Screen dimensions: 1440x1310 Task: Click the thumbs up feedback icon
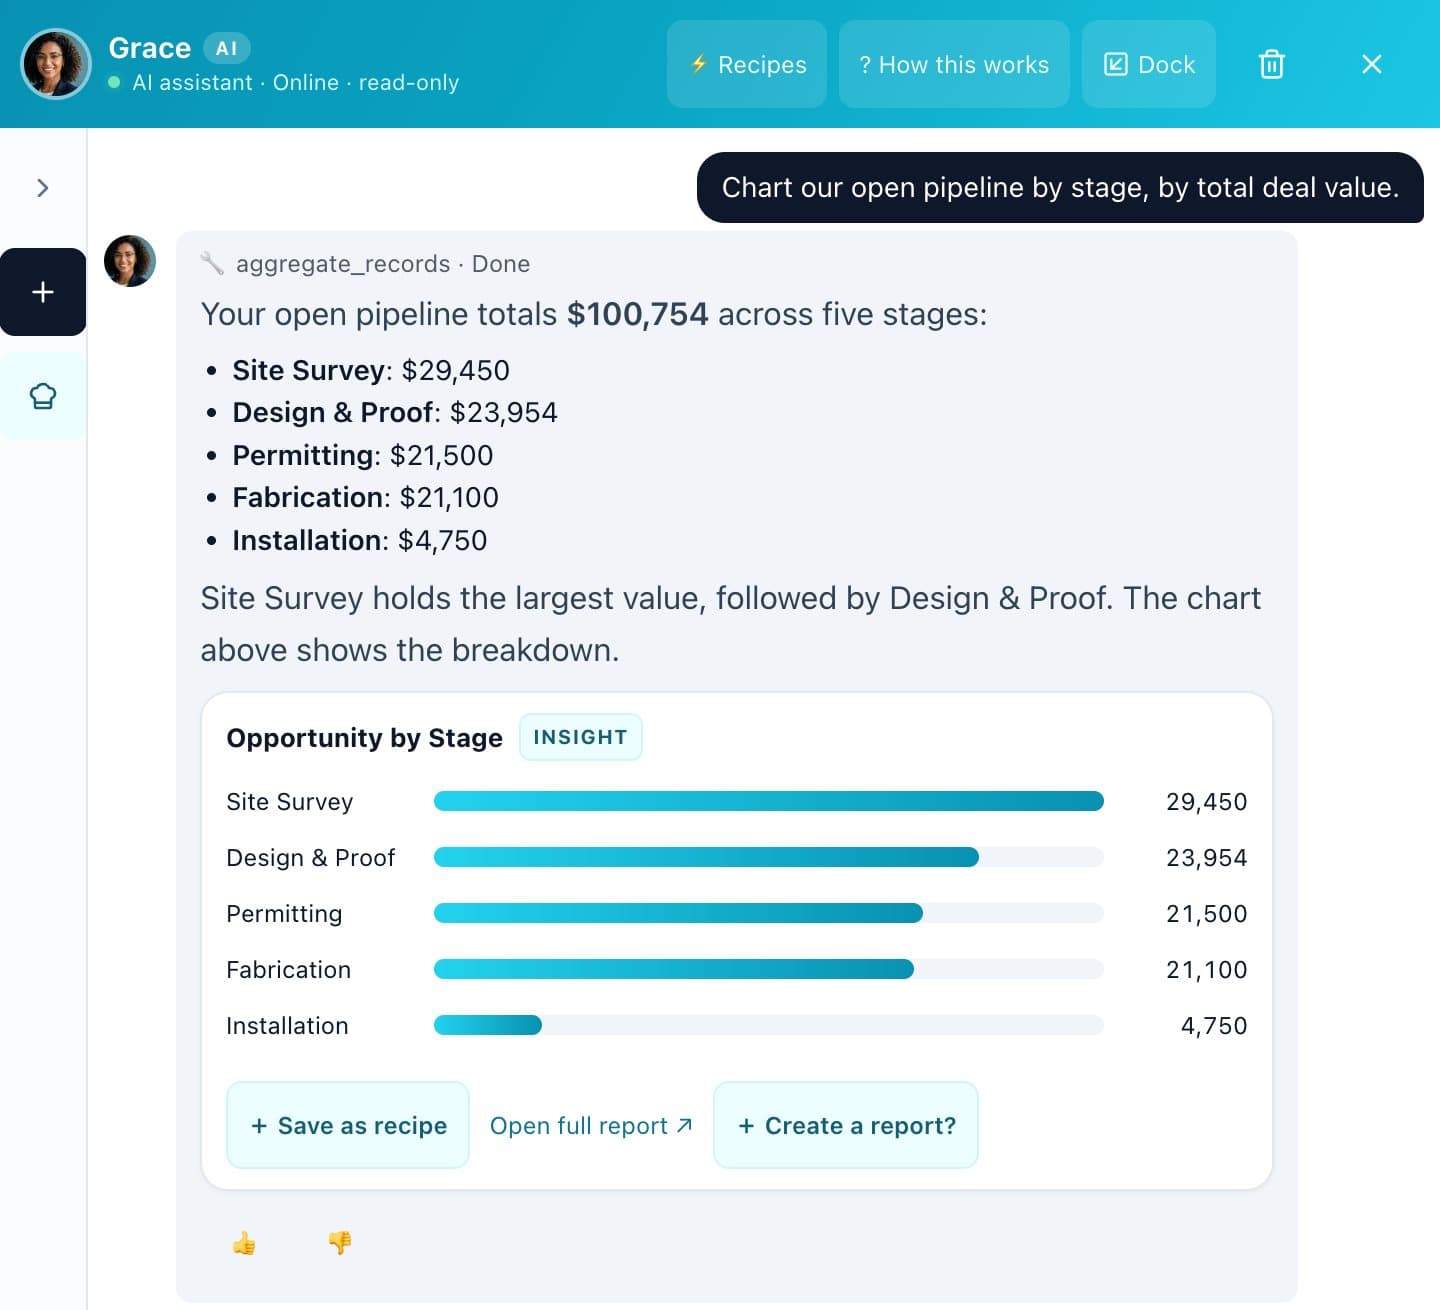tap(244, 1243)
